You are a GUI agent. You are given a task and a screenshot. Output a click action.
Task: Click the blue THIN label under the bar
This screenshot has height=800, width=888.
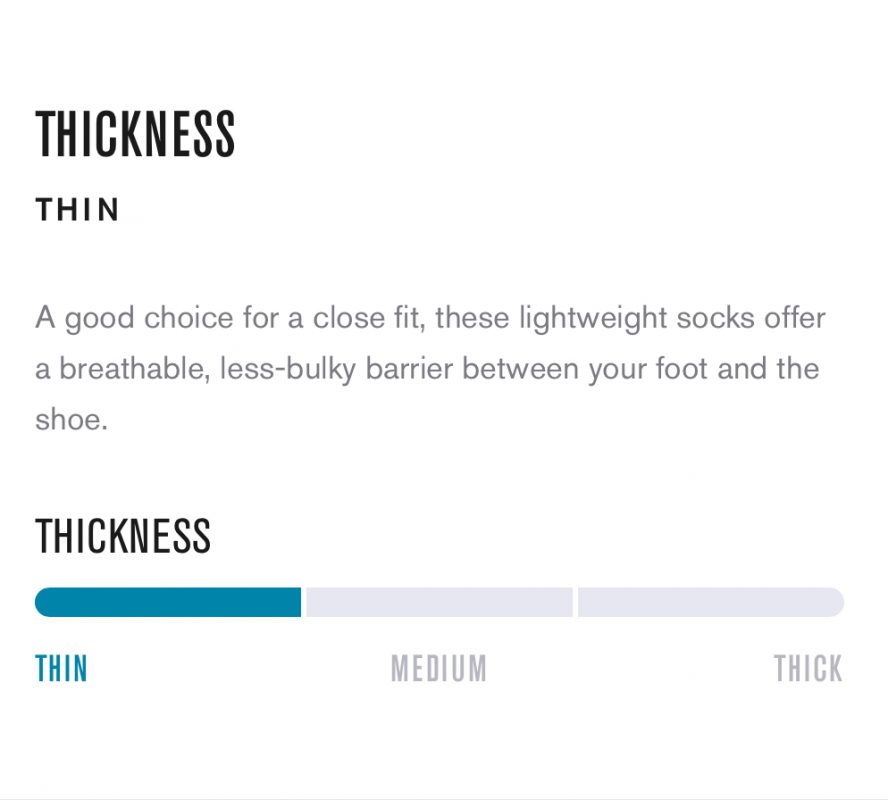[x=62, y=668]
